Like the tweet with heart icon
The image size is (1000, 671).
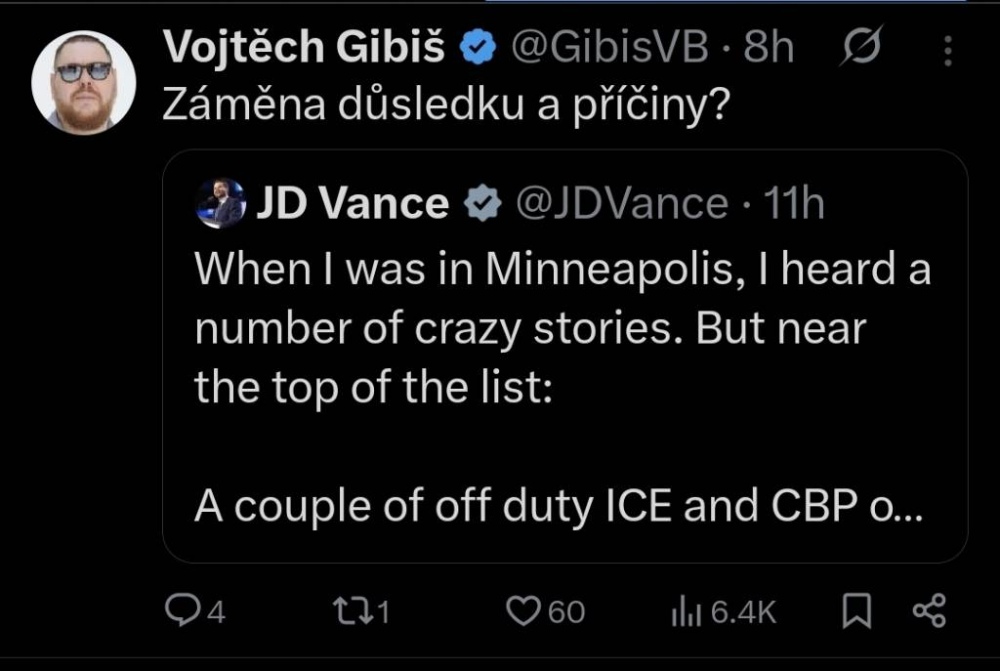[522, 611]
